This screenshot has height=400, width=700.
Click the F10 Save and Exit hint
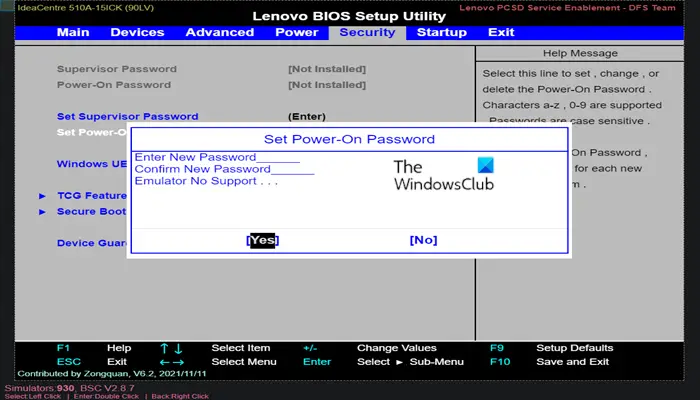549,362
